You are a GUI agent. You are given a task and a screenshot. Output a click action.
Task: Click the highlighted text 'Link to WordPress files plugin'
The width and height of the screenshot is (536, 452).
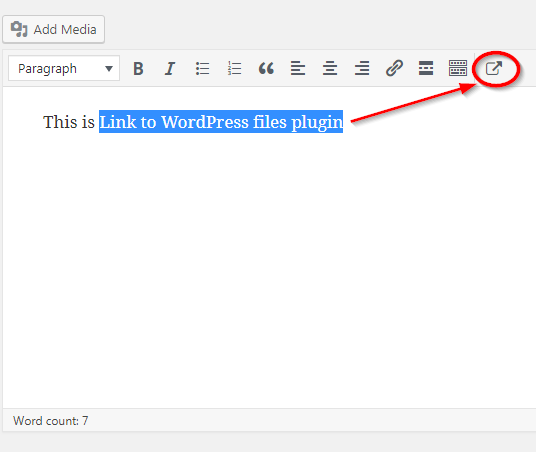221,122
